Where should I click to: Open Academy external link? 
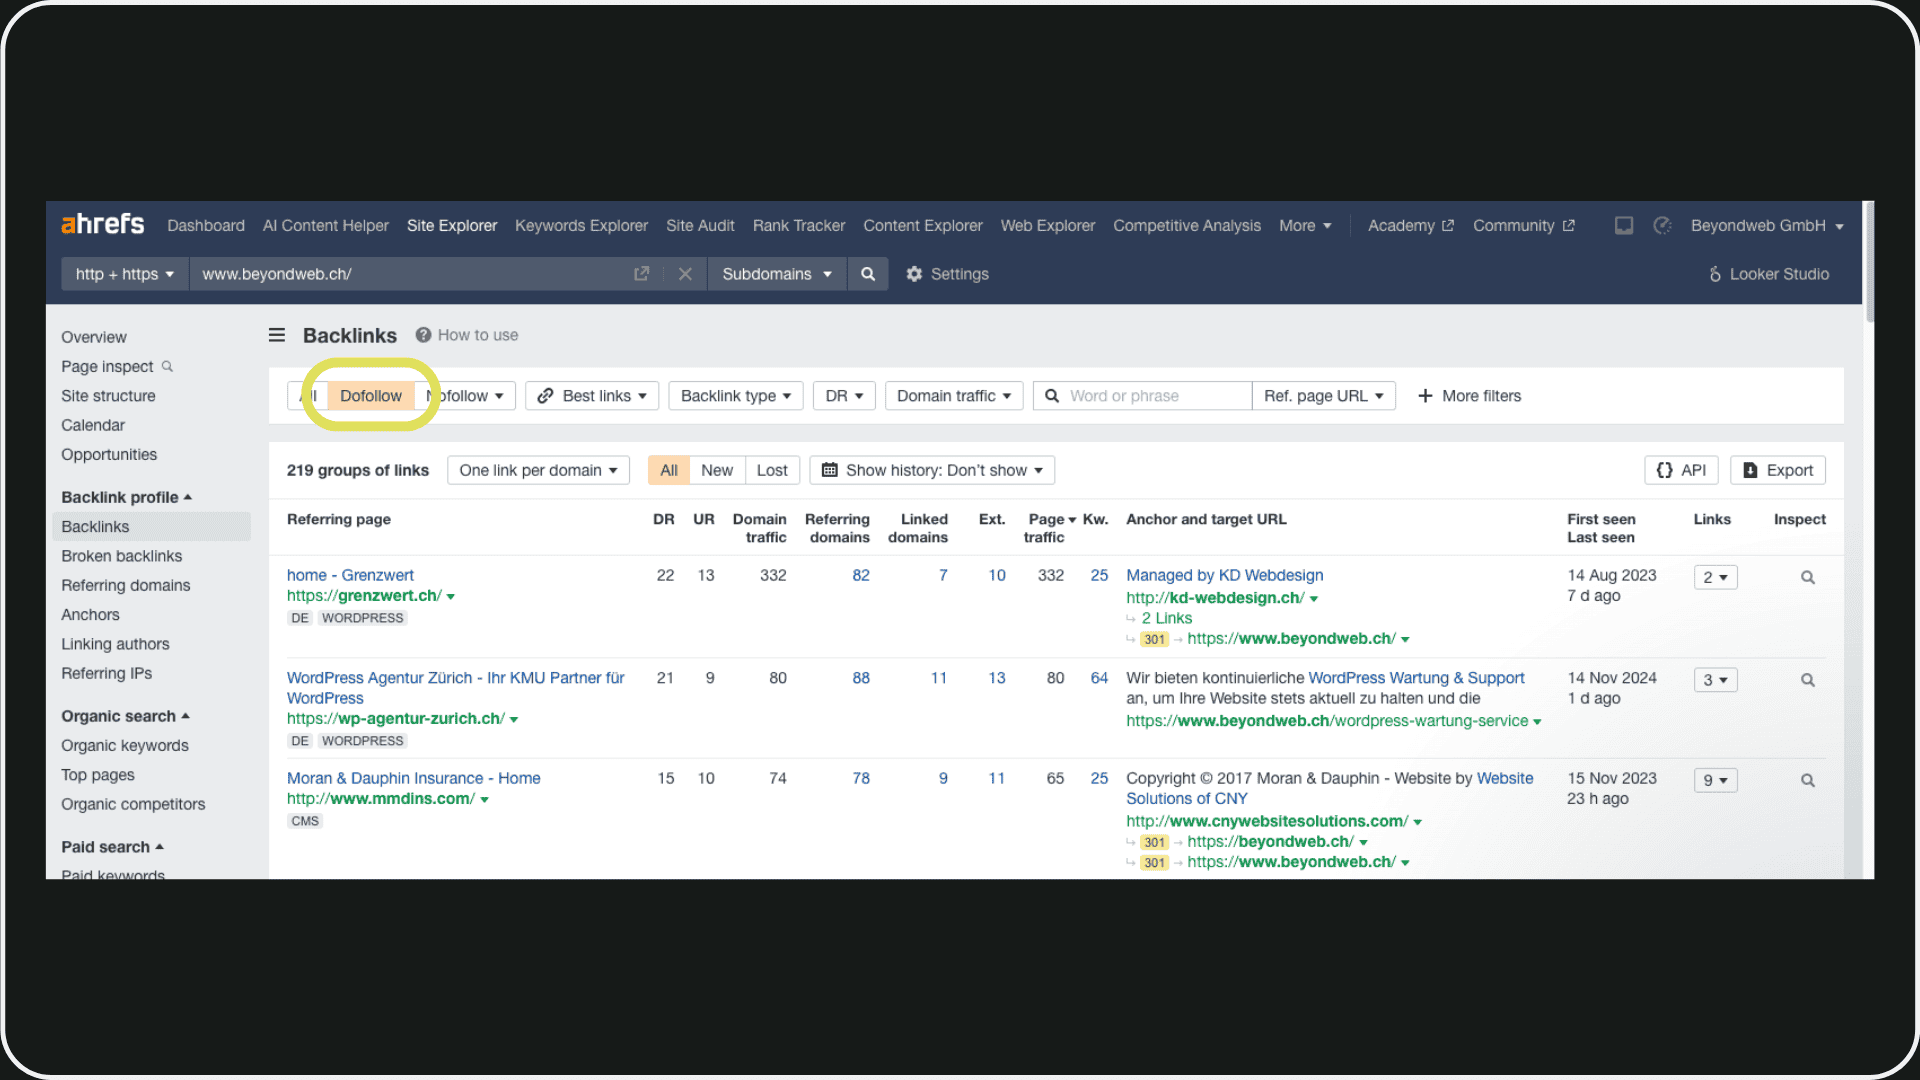(x=1411, y=226)
